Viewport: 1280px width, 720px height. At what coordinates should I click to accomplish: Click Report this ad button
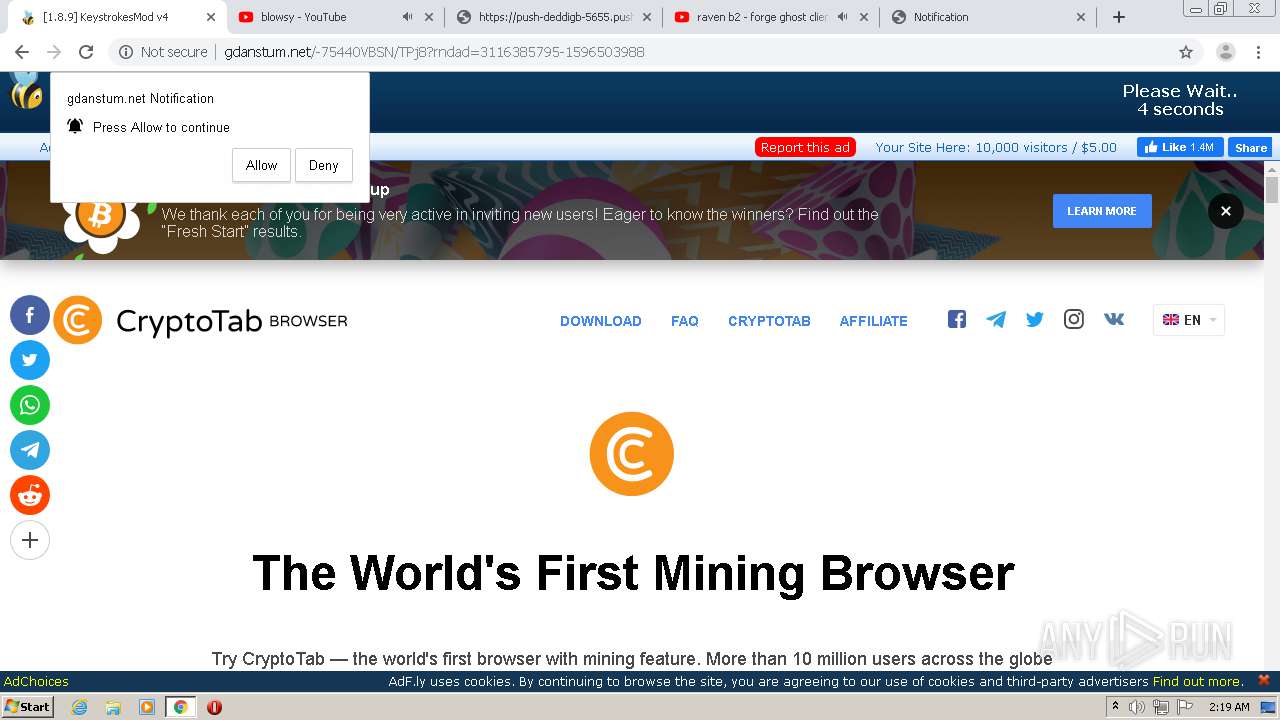coord(805,147)
